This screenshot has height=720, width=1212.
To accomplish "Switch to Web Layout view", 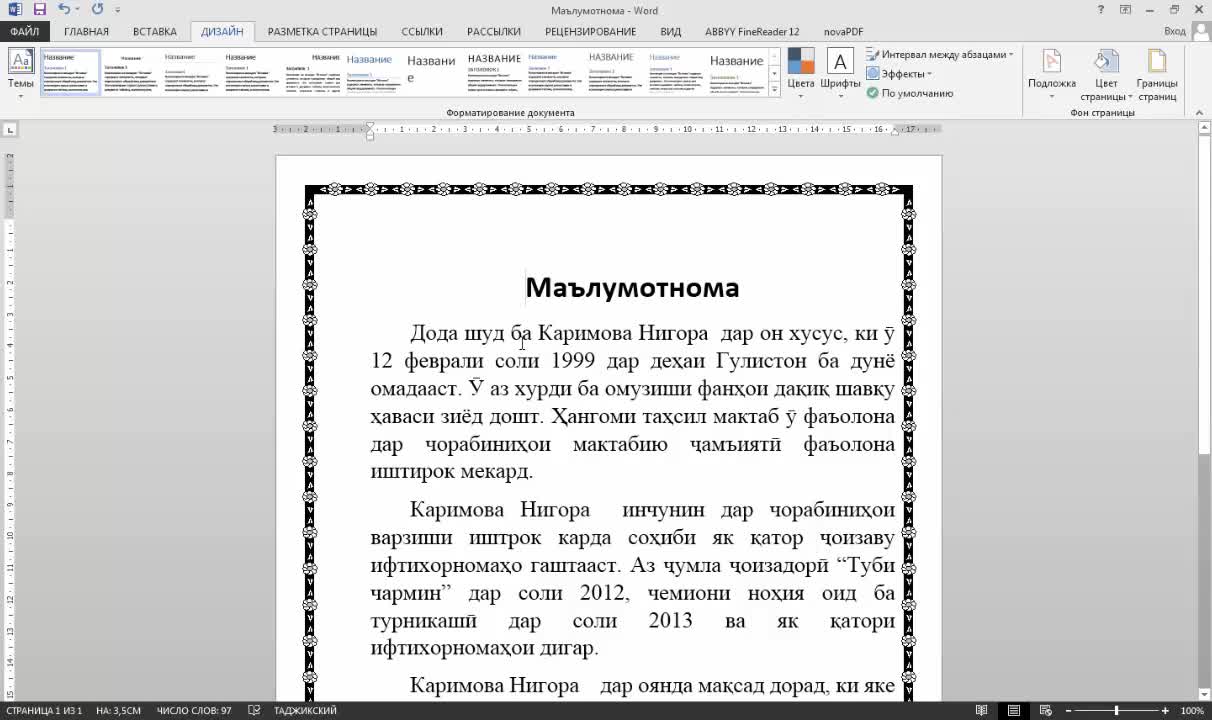I will click(x=1045, y=711).
